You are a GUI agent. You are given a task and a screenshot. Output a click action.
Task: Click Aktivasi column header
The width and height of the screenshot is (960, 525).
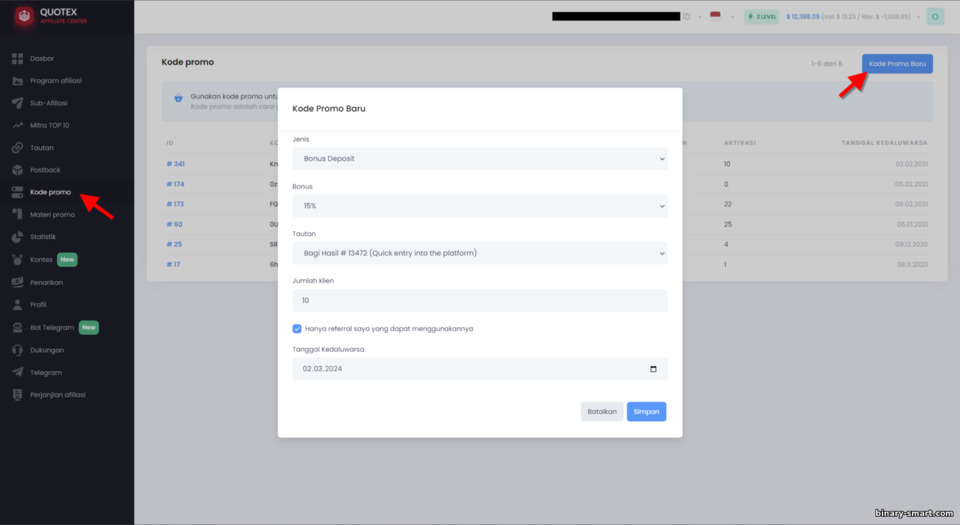[740, 143]
